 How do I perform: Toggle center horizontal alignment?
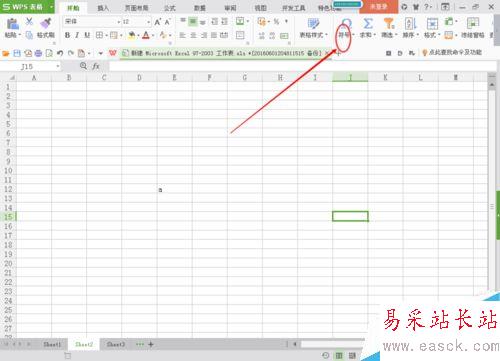click(193, 35)
